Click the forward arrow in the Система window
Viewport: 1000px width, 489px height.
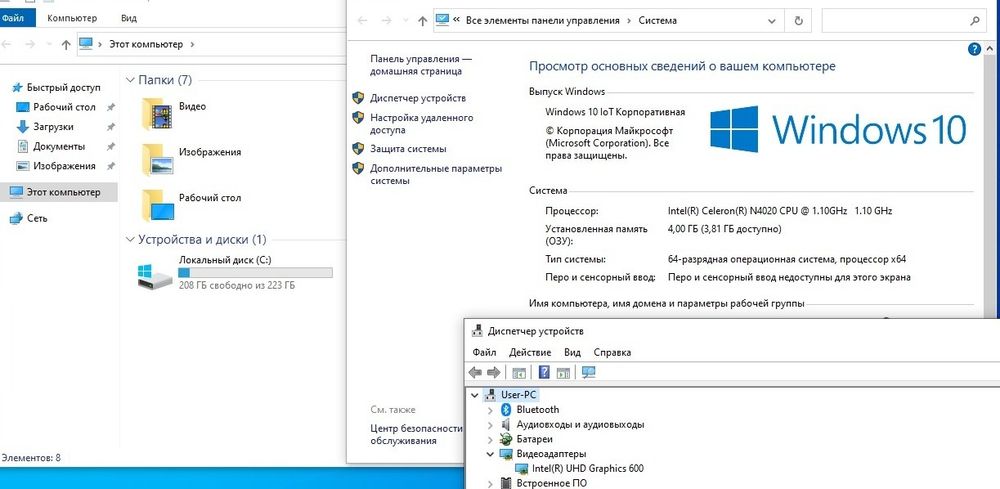(x=386, y=20)
